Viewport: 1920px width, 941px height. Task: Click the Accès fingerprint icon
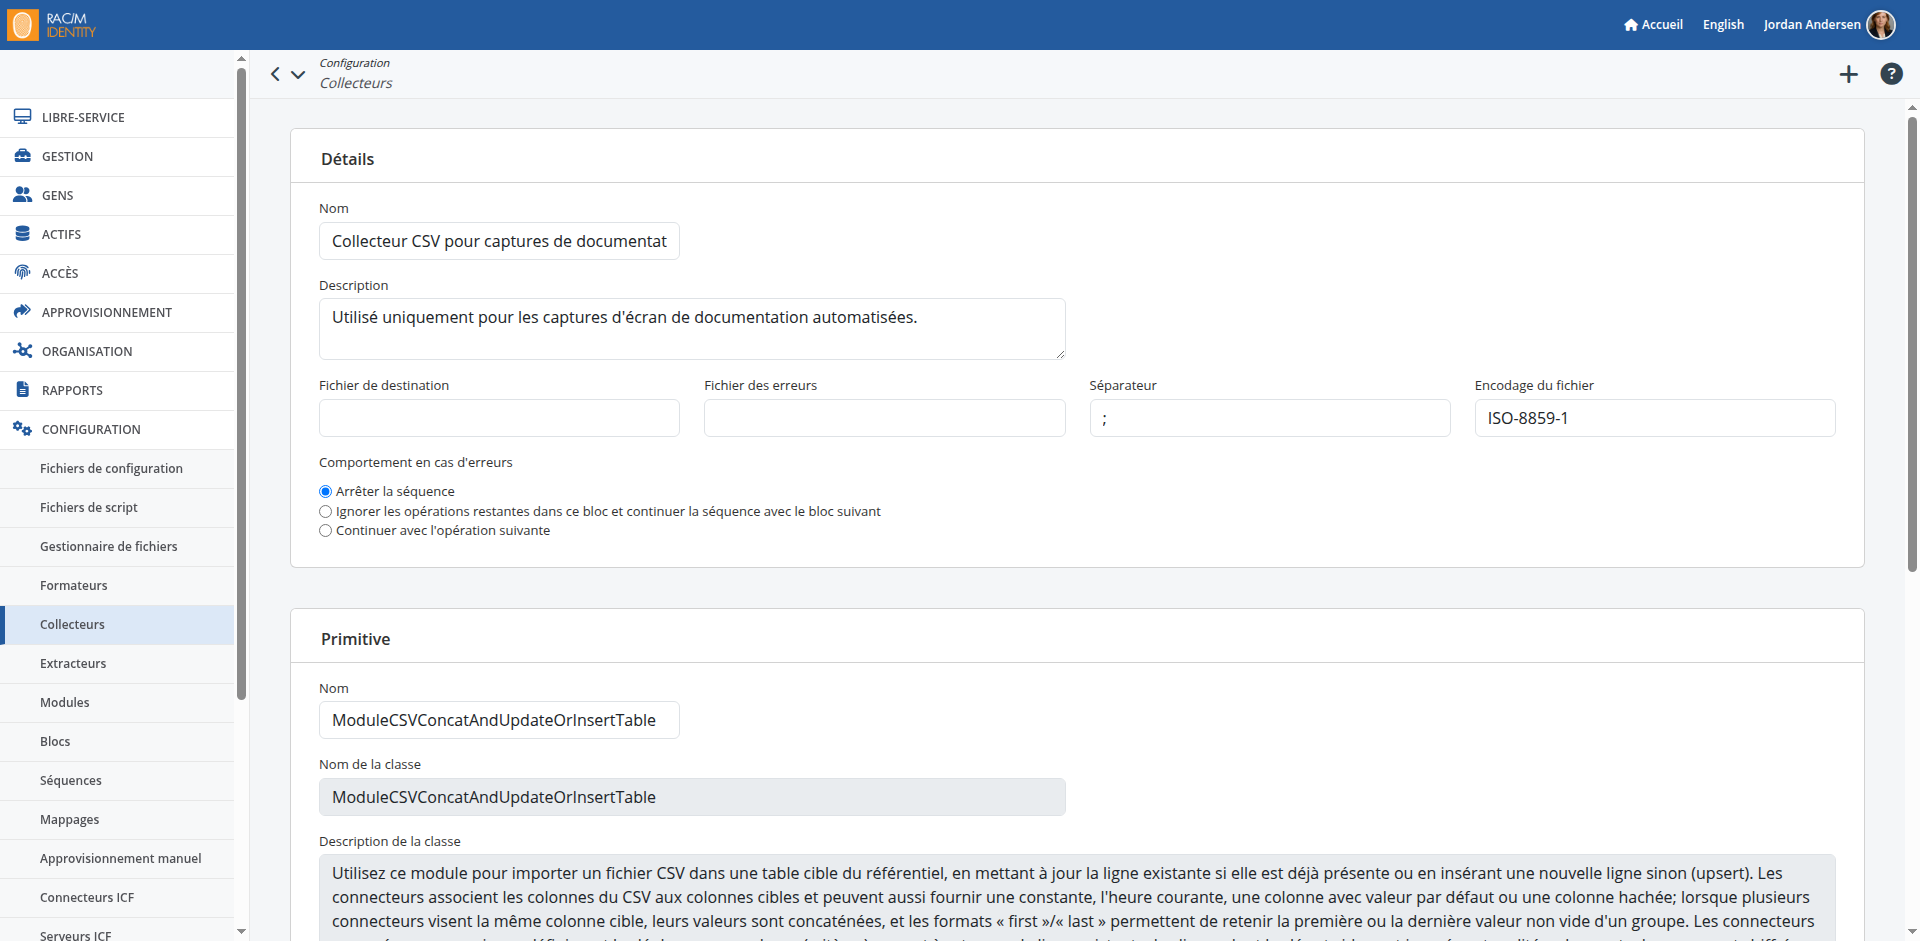coord(22,273)
